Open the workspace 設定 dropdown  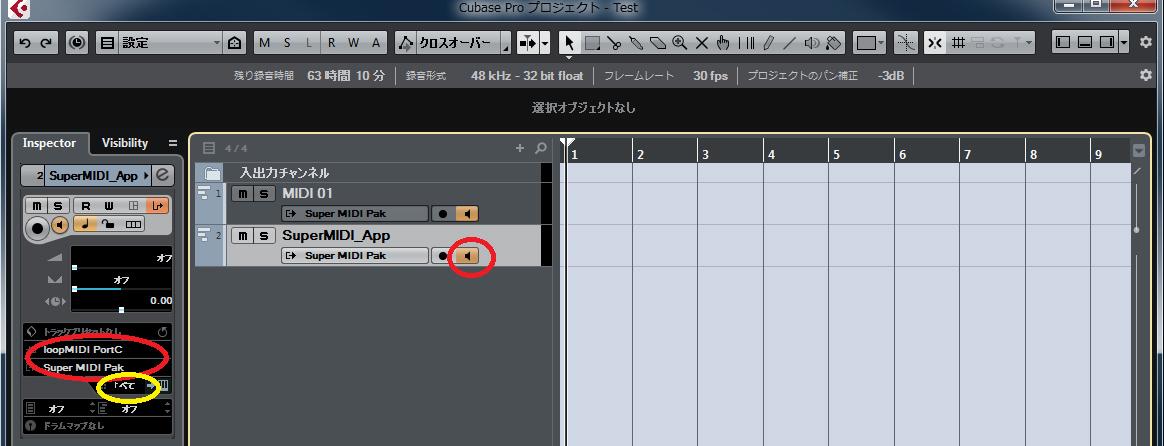point(171,43)
